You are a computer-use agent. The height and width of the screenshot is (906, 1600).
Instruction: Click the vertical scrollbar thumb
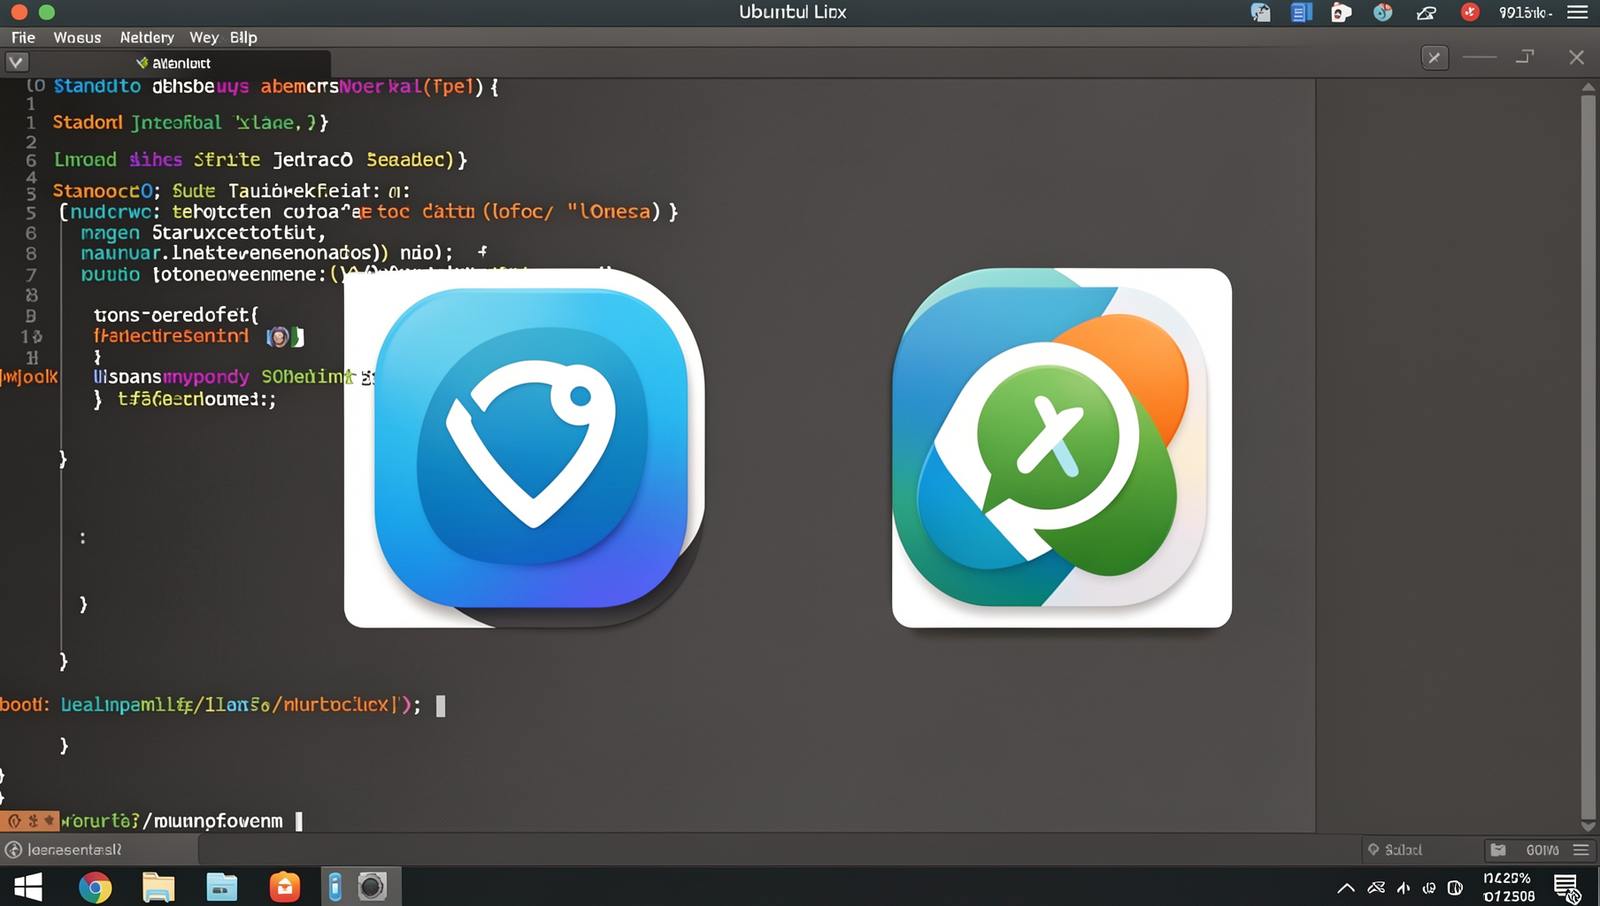pyautogui.click(x=1588, y=455)
